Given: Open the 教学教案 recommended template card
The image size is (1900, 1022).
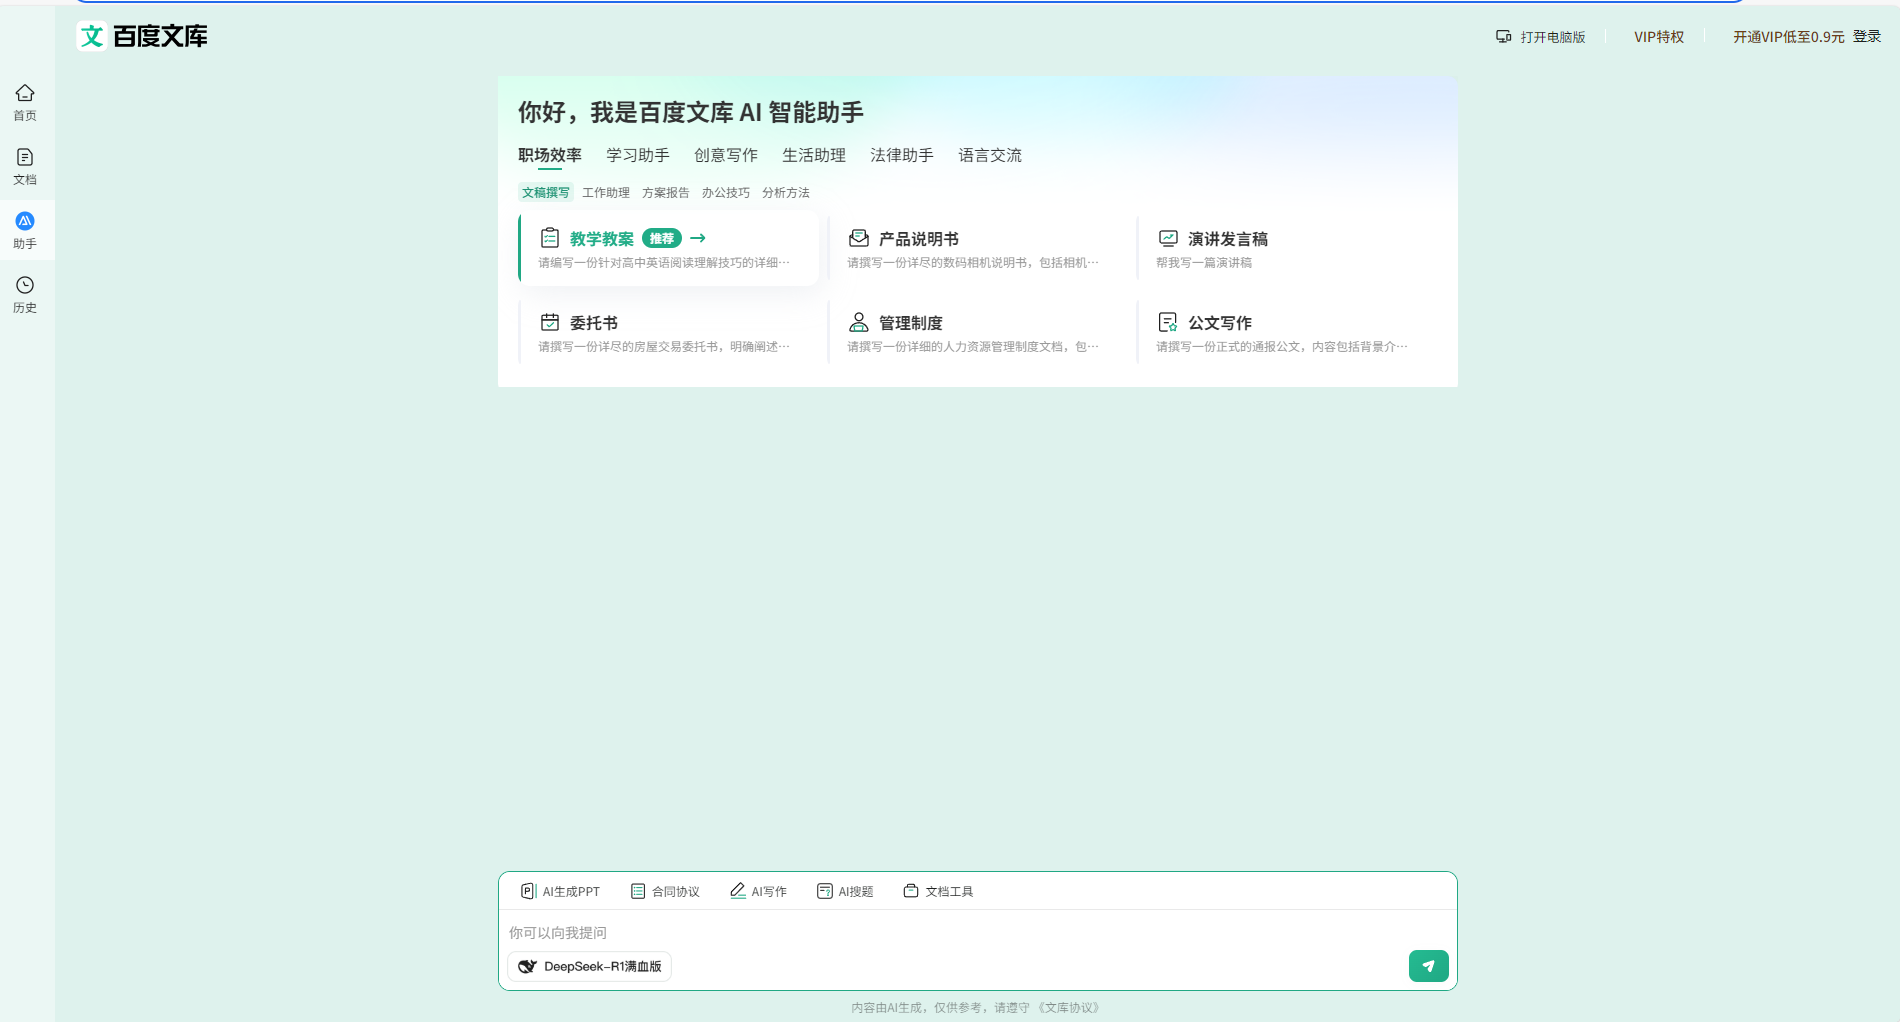Looking at the screenshot, I should [x=668, y=248].
